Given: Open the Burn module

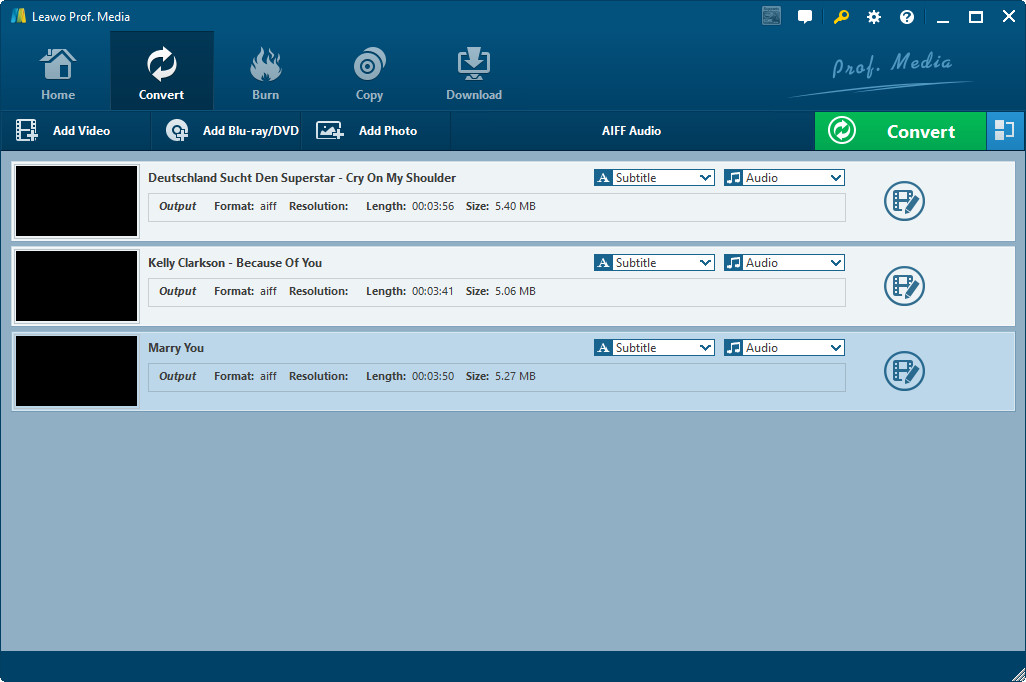Looking at the screenshot, I should pos(265,73).
